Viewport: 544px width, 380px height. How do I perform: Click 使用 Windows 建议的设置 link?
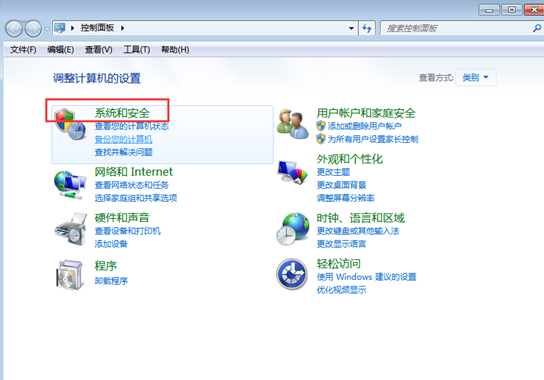pos(366,277)
